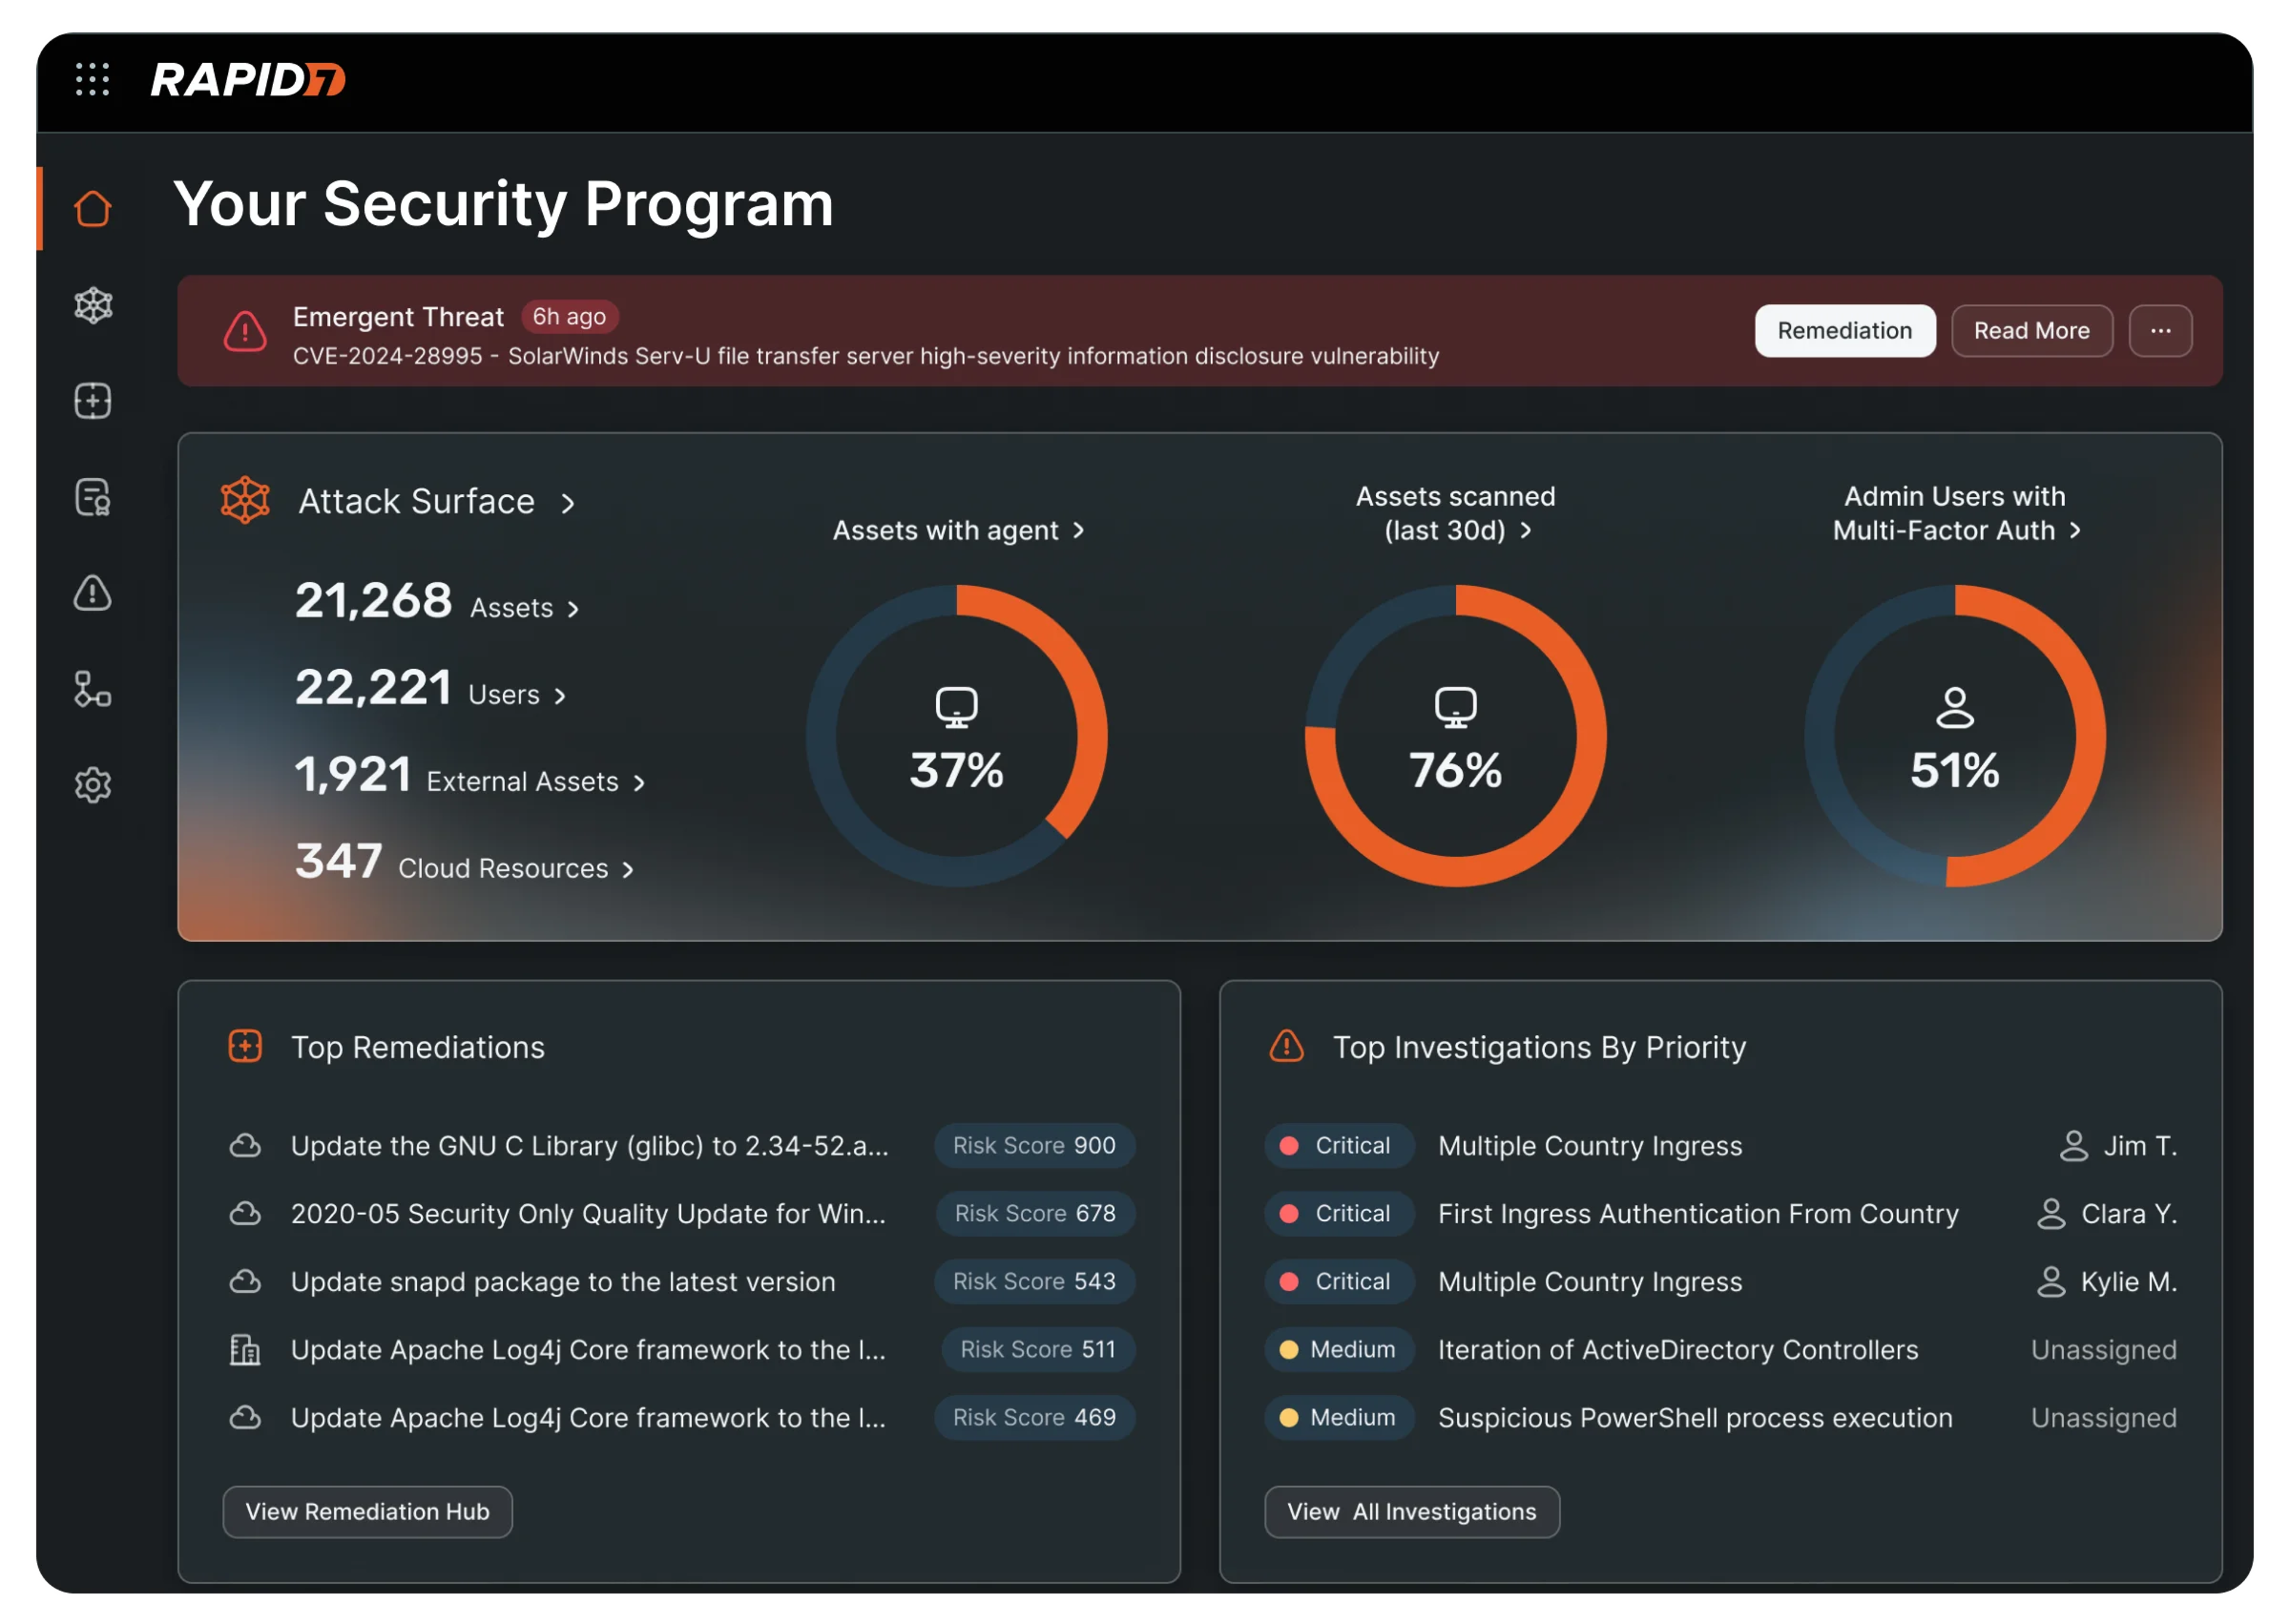The width and height of the screenshot is (2290, 1624).
Task: Open the 6h ago timestamp badge
Action: pyautogui.click(x=569, y=316)
